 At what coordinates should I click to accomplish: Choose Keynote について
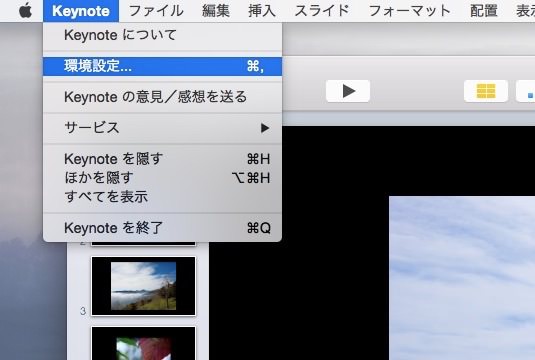(x=162, y=35)
